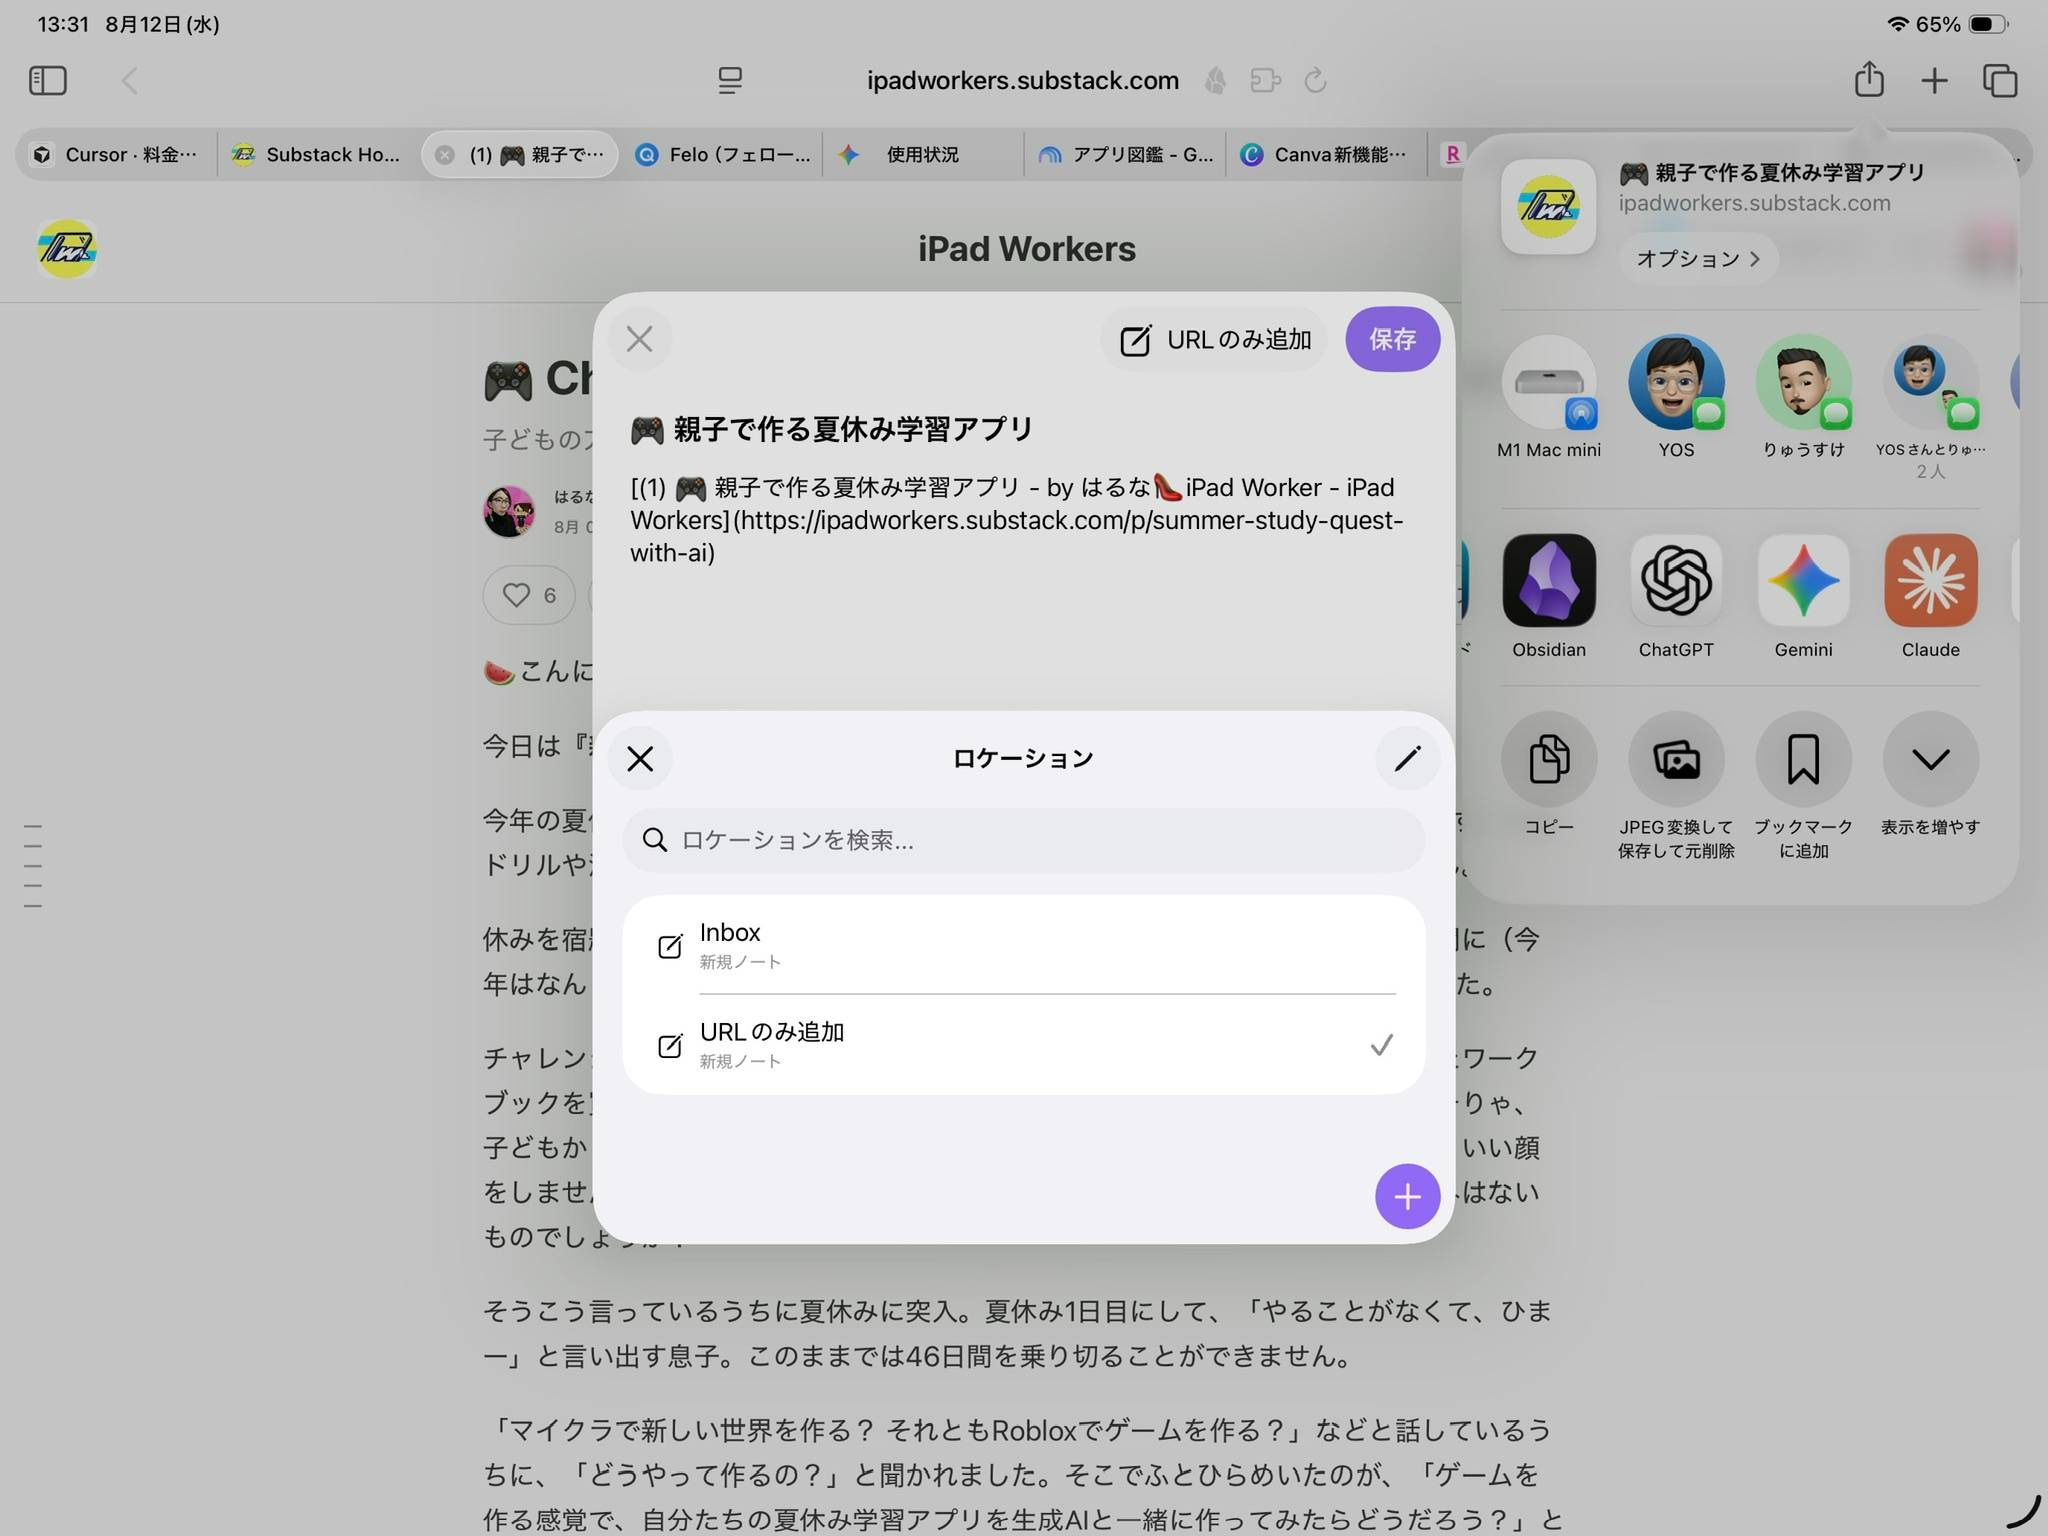Tap ブックマークに追加 bookmark icon
This screenshot has width=2048, height=1536.
[1804, 759]
